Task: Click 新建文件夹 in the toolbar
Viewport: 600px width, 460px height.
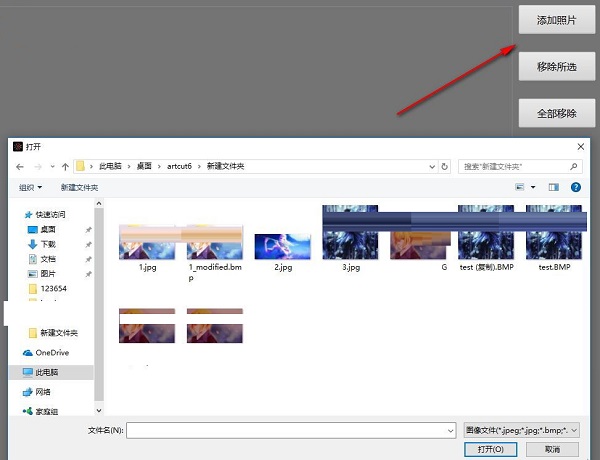Action: click(79, 188)
